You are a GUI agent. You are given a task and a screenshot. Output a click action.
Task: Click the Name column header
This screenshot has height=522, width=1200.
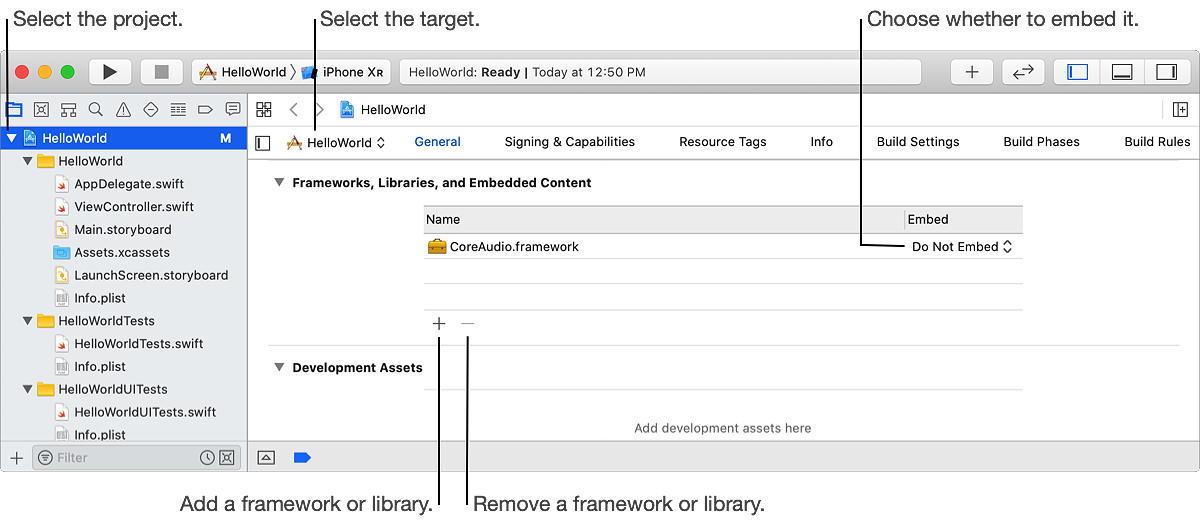(663, 220)
